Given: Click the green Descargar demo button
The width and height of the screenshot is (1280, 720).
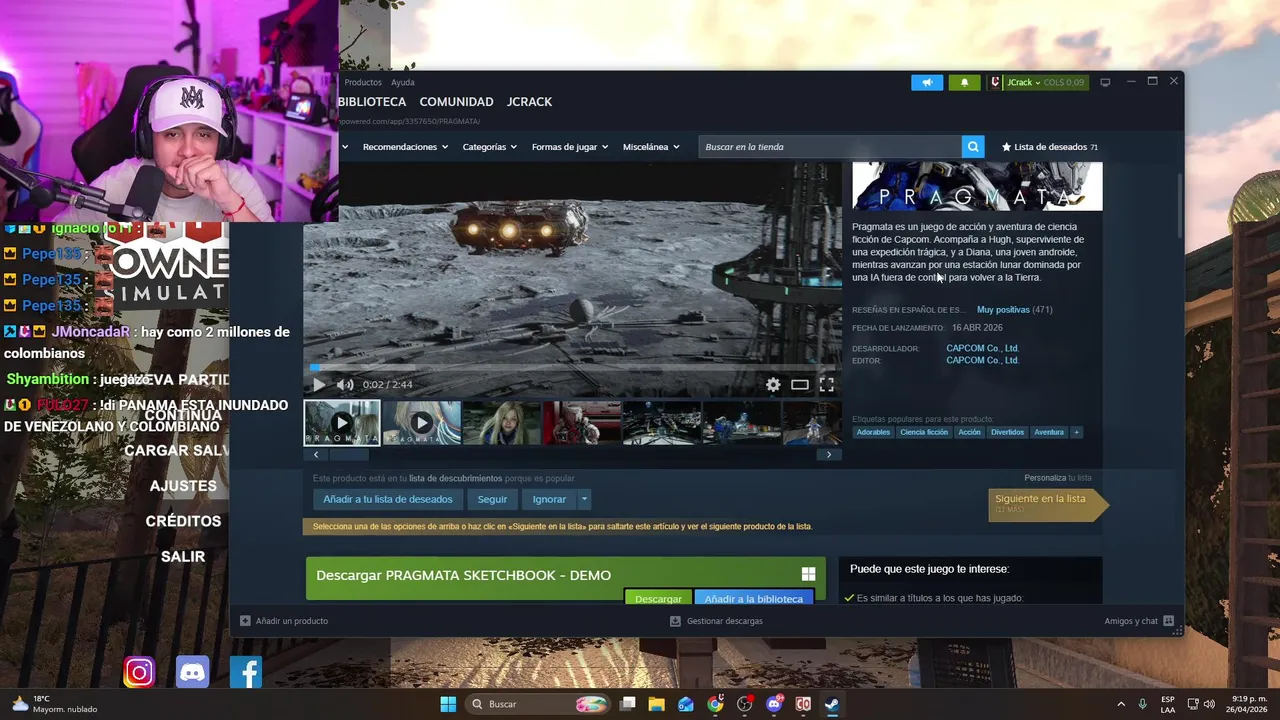Looking at the screenshot, I should pos(658,598).
